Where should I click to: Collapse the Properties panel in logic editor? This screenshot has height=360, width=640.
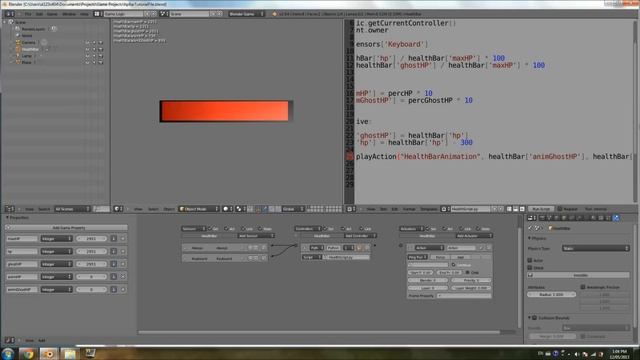coord(8,218)
